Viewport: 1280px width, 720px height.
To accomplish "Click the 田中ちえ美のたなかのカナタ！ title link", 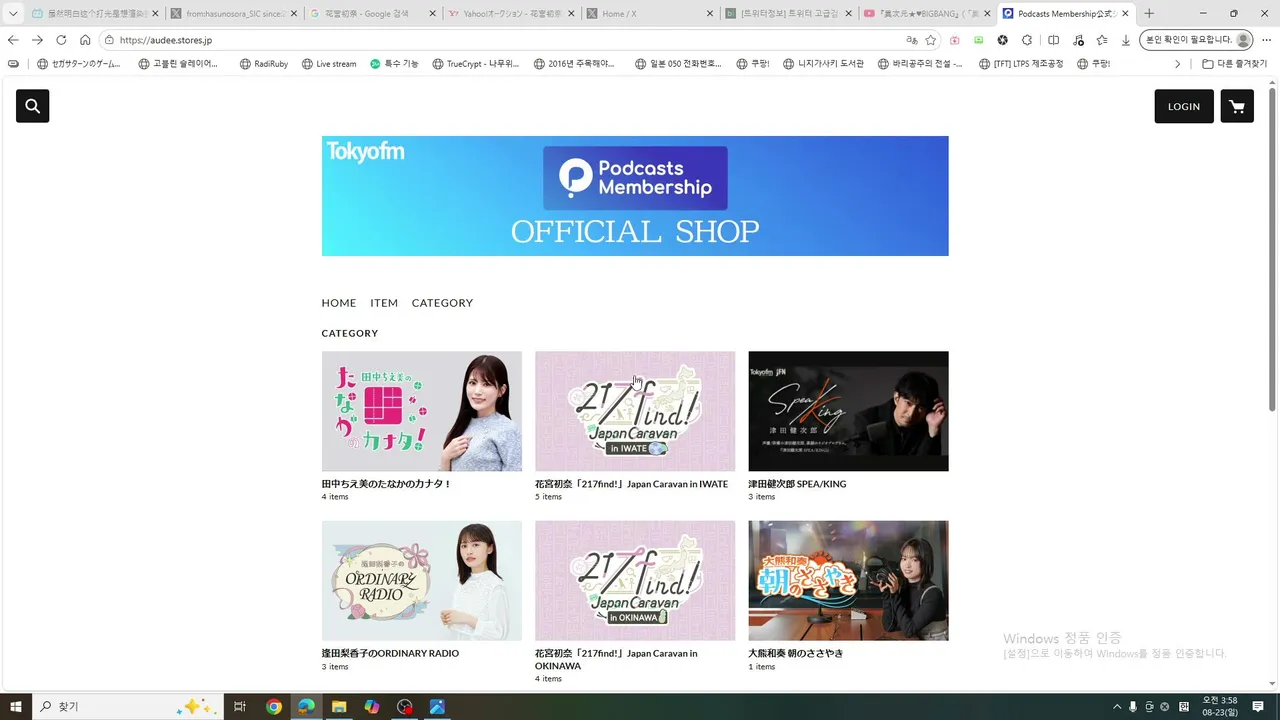I will [x=386, y=484].
